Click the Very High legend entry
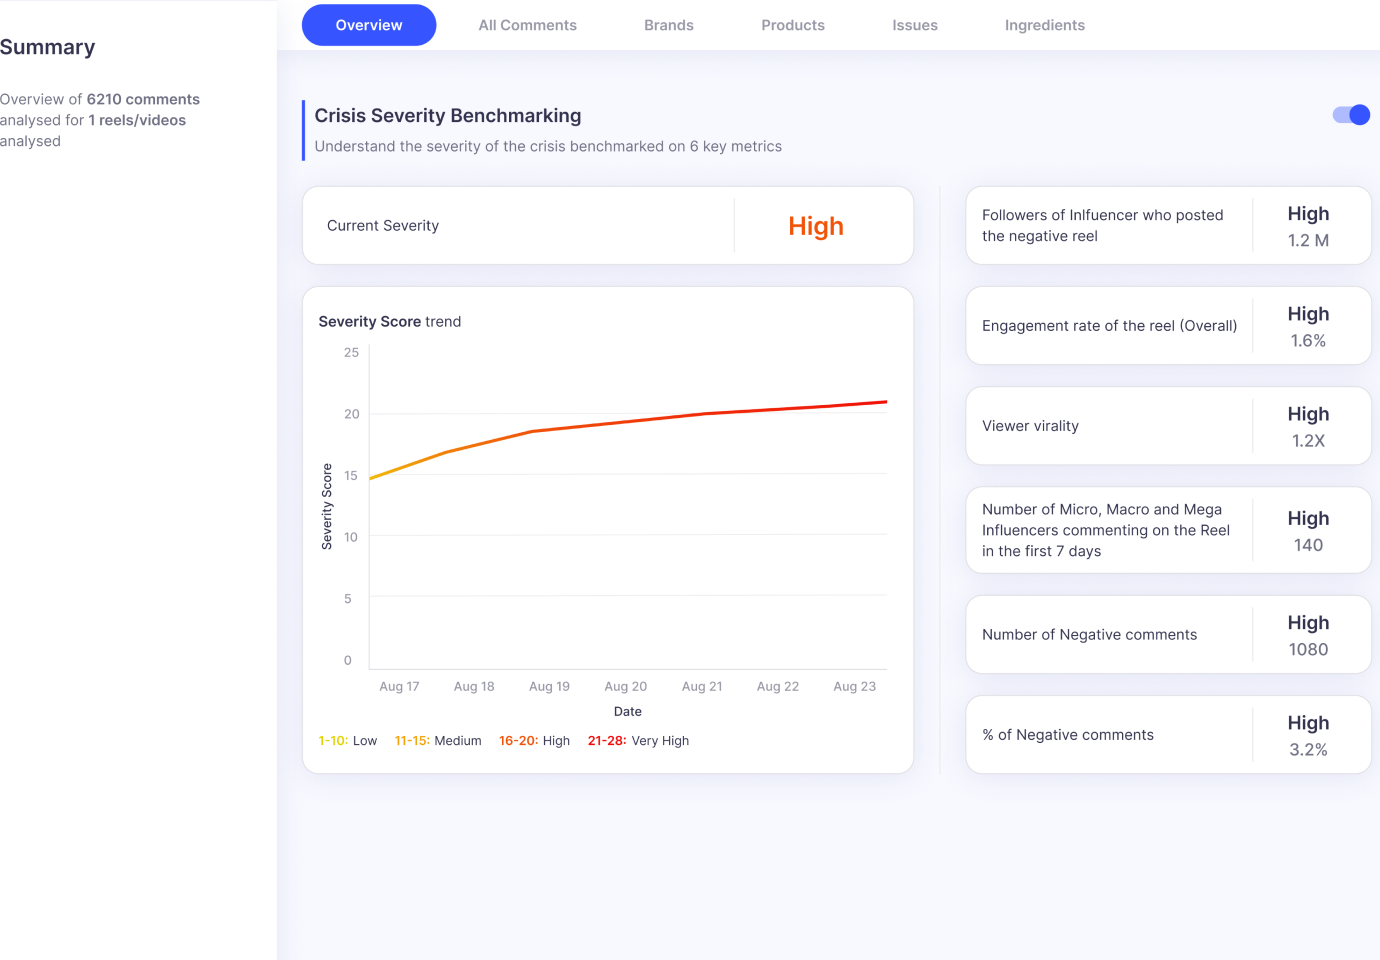This screenshot has height=960, width=1380. pos(639,741)
